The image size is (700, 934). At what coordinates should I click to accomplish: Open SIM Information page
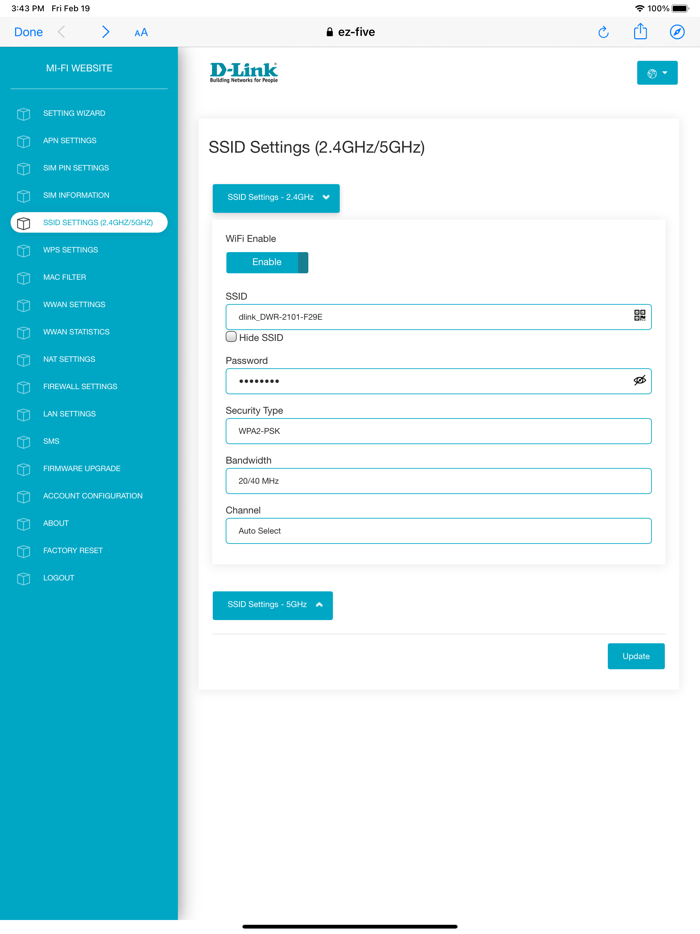[76, 195]
